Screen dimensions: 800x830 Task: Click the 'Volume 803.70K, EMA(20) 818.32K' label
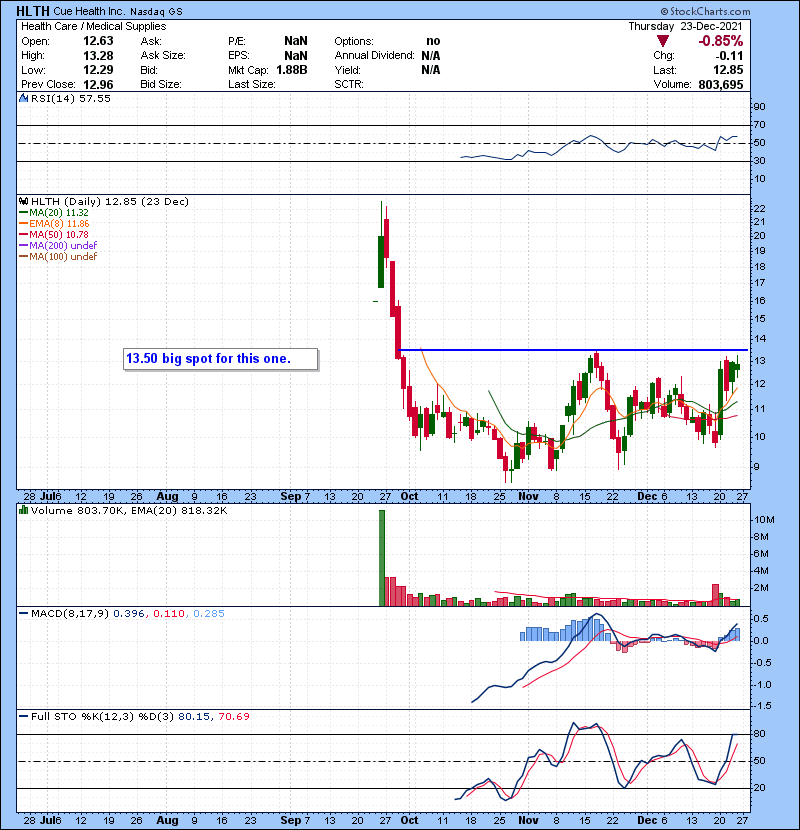129,511
